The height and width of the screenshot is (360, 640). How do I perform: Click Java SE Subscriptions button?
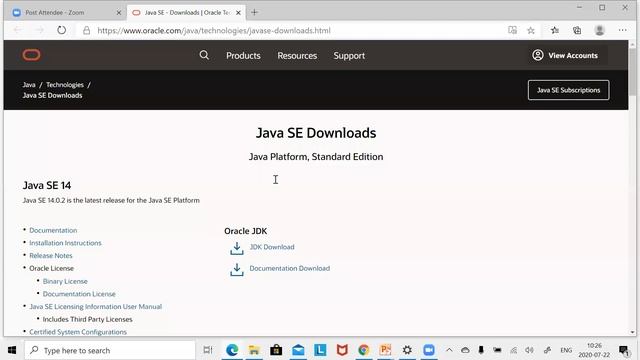click(568, 90)
